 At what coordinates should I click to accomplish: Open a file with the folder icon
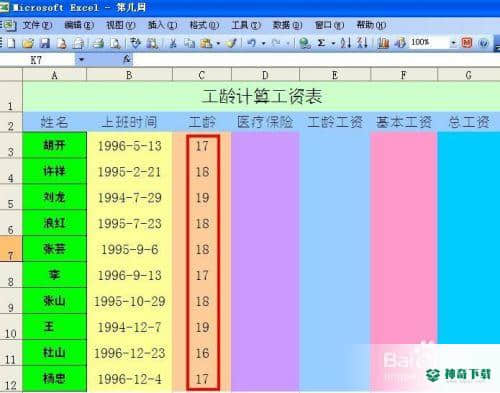tap(28, 43)
